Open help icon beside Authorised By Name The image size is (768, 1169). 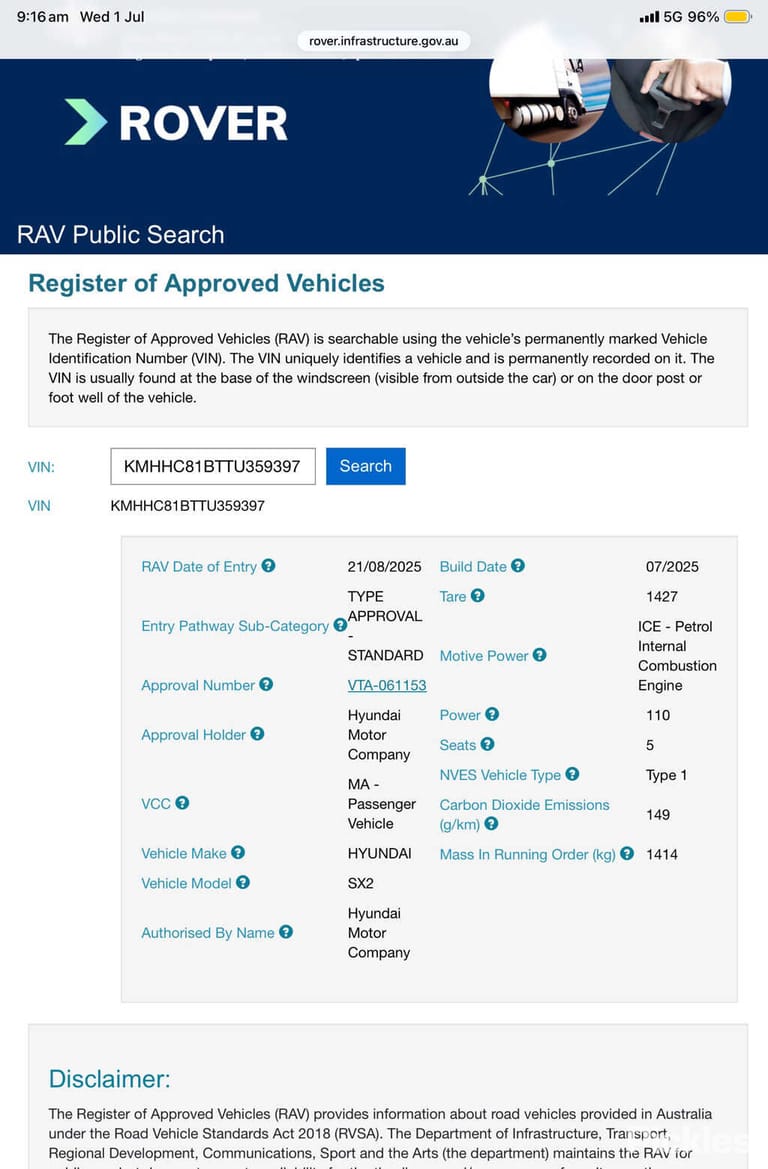[x=286, y=932]
